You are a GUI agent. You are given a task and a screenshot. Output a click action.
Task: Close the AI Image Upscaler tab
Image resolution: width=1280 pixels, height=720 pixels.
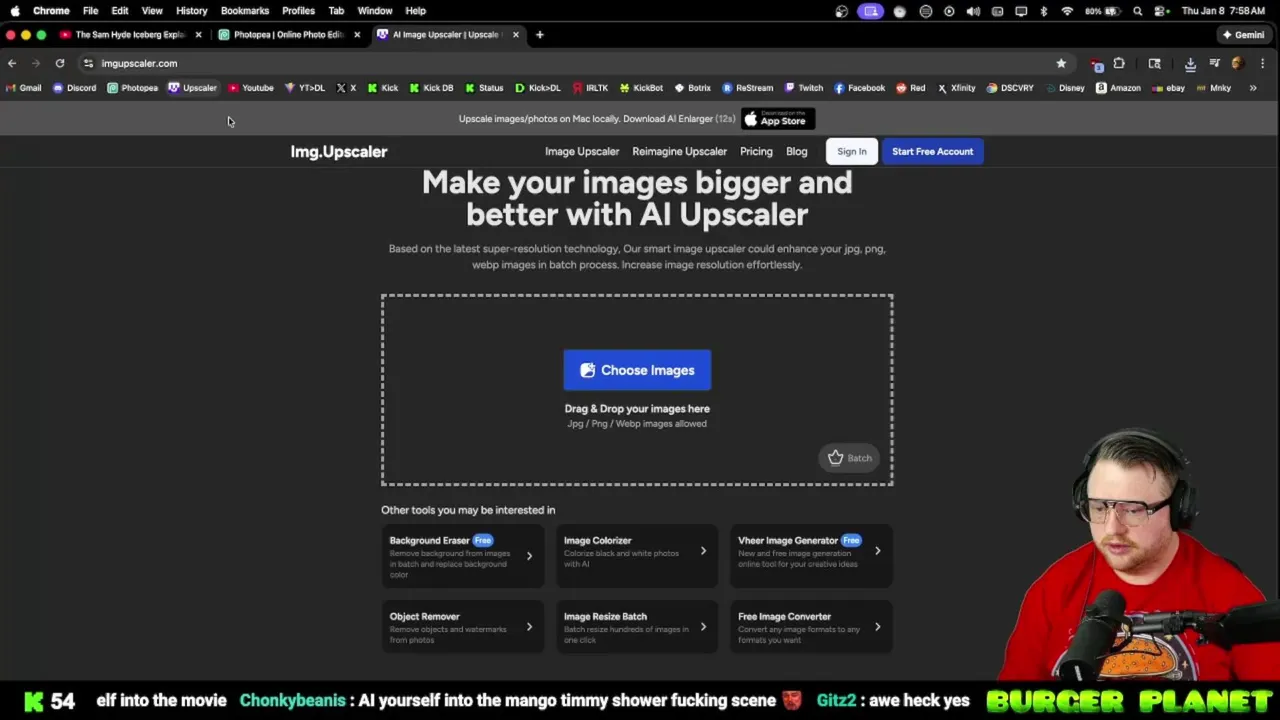[516, 34]
